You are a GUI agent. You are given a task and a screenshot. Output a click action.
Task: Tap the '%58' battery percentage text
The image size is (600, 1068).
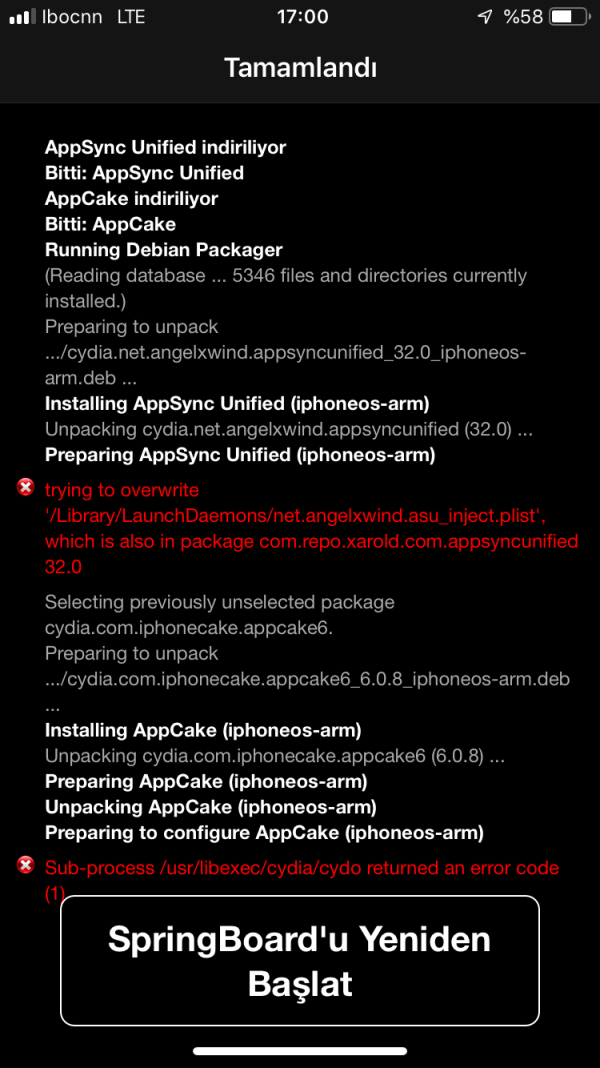tap(523, 17)
